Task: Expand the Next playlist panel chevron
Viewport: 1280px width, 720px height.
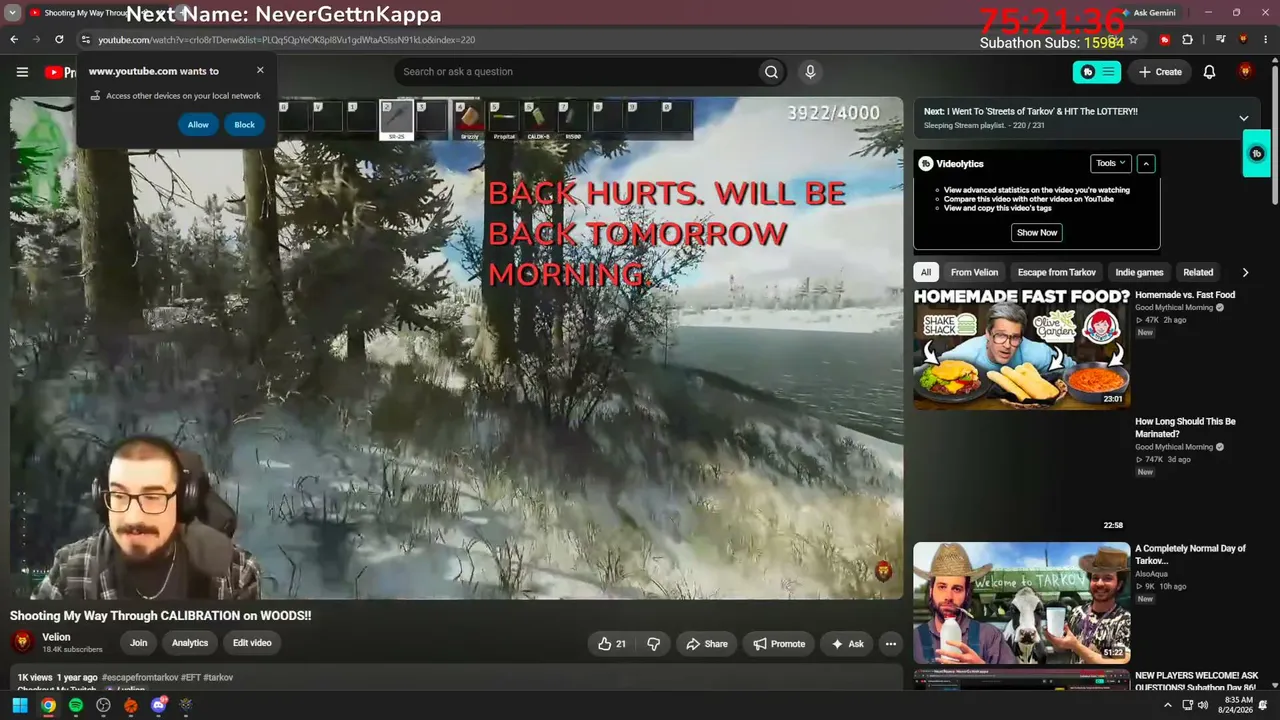Action: click(1244, 118)
